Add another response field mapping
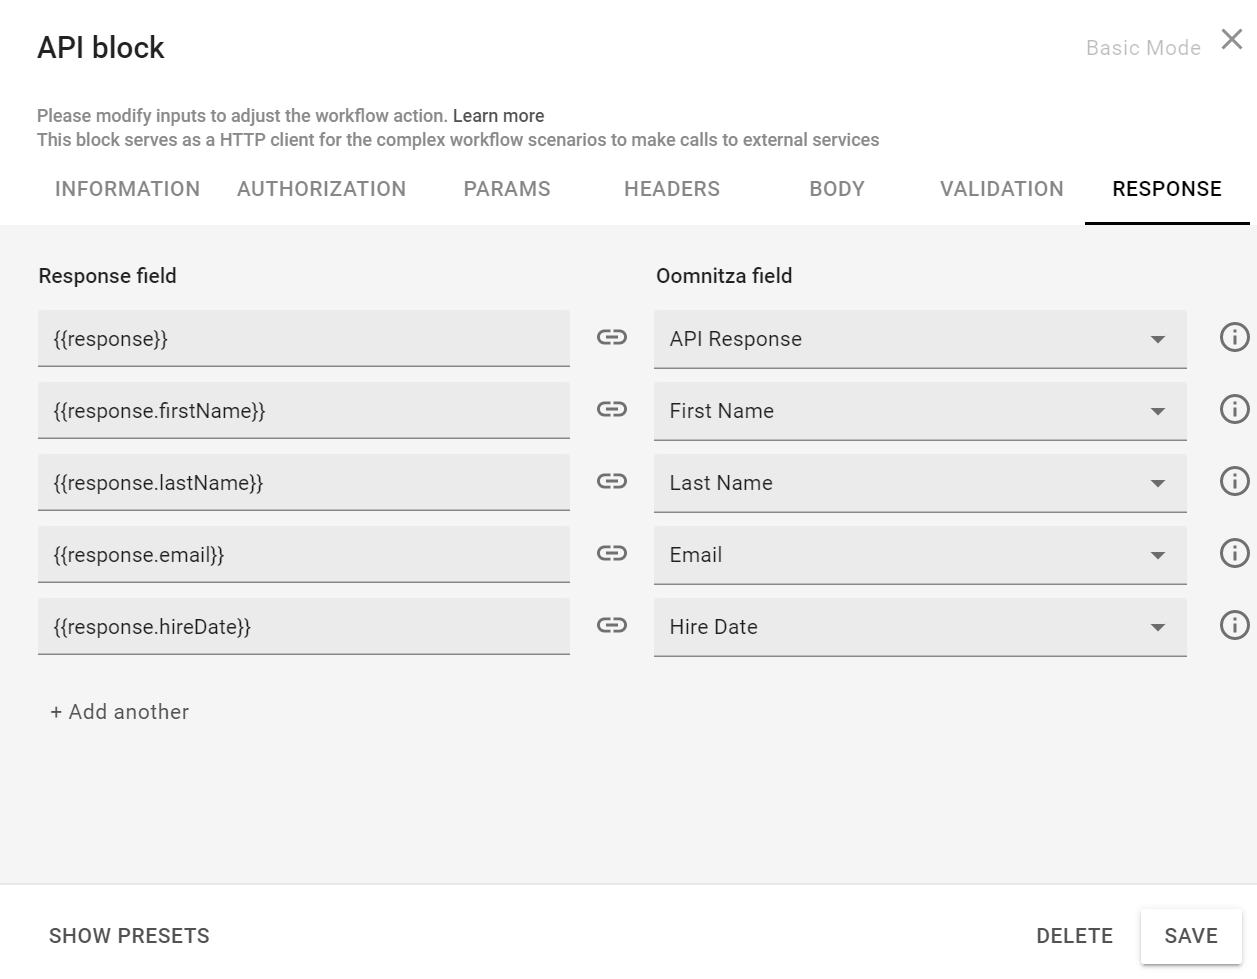 (119, 712)
